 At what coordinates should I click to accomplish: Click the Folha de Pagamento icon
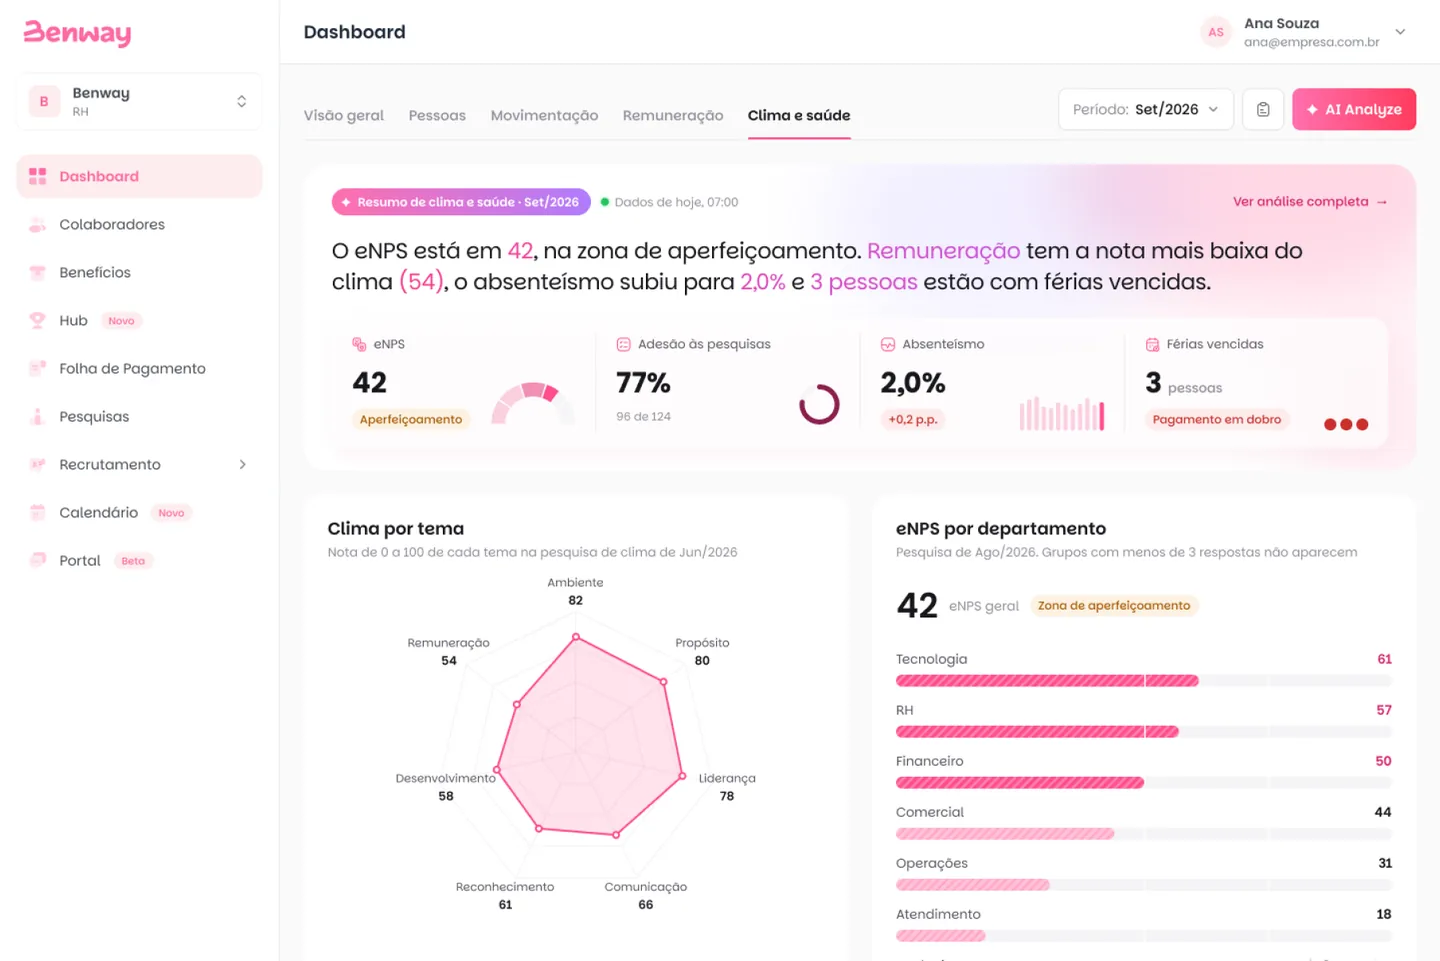tap(38, 368)
